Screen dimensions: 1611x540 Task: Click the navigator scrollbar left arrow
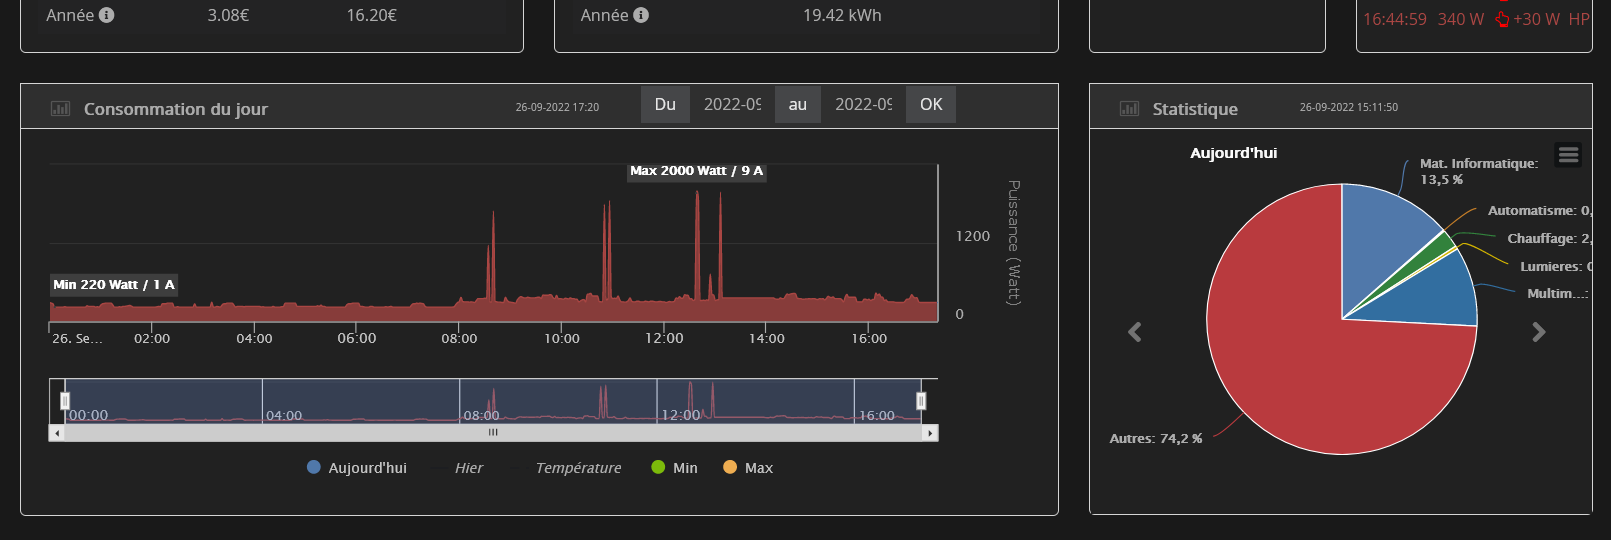pyautogui.click(x=56, y=433)
